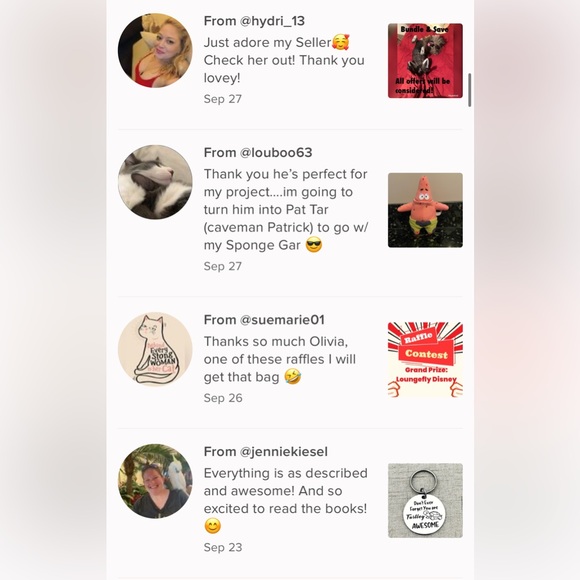Open Raffle Contest listing thumbnail
580x580 pixels.
(x=425, y=360)
